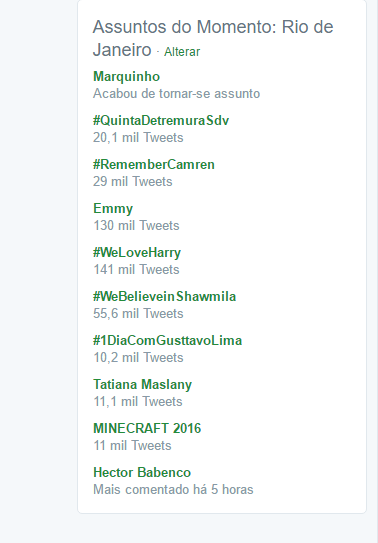
Task: Open the #WeBelieveinShawmila hashtag
Action: click(x=164, y=296)
